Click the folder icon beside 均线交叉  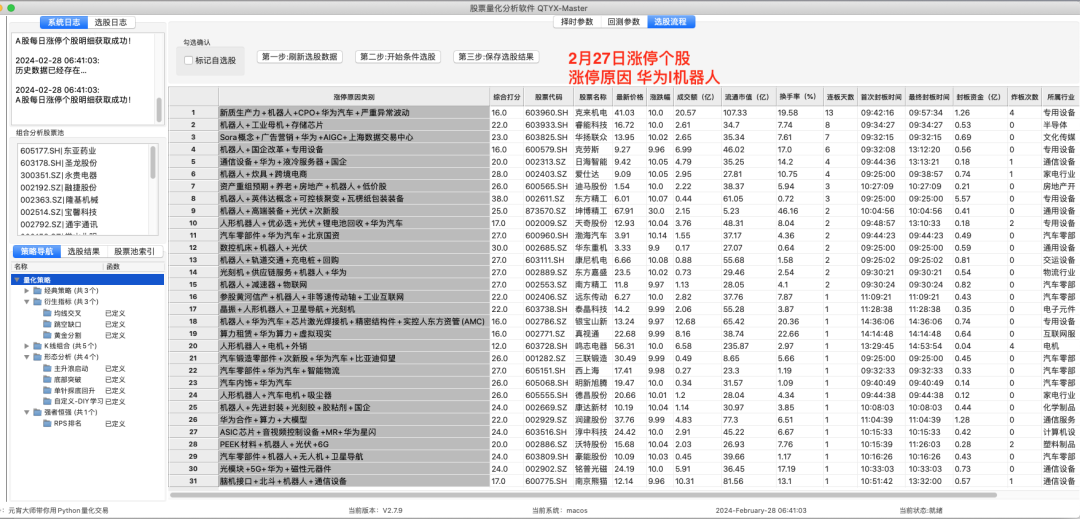coord(47,313)
